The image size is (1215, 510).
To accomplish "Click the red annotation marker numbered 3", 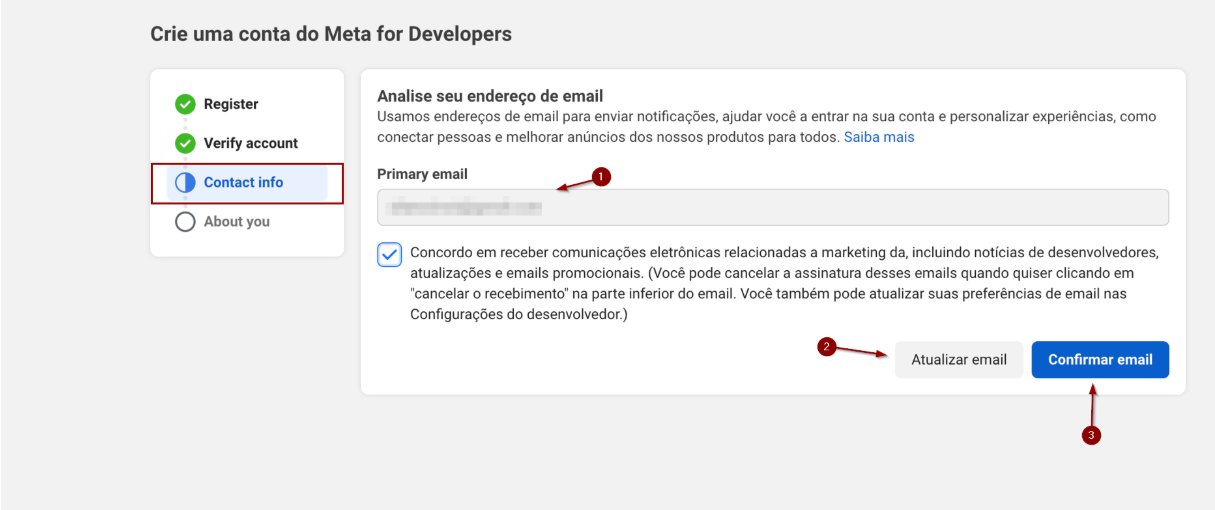I will click(x=1092, y=435).
